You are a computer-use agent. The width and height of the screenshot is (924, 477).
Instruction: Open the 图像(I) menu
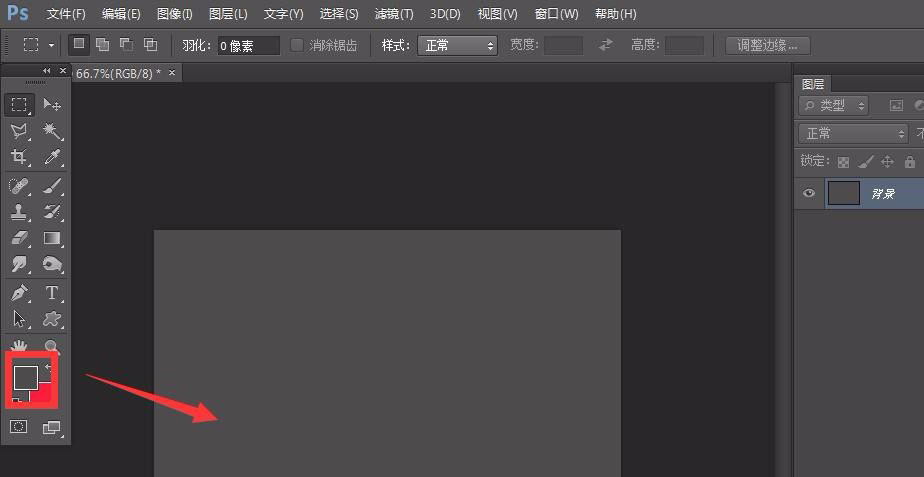coord(175,14)
